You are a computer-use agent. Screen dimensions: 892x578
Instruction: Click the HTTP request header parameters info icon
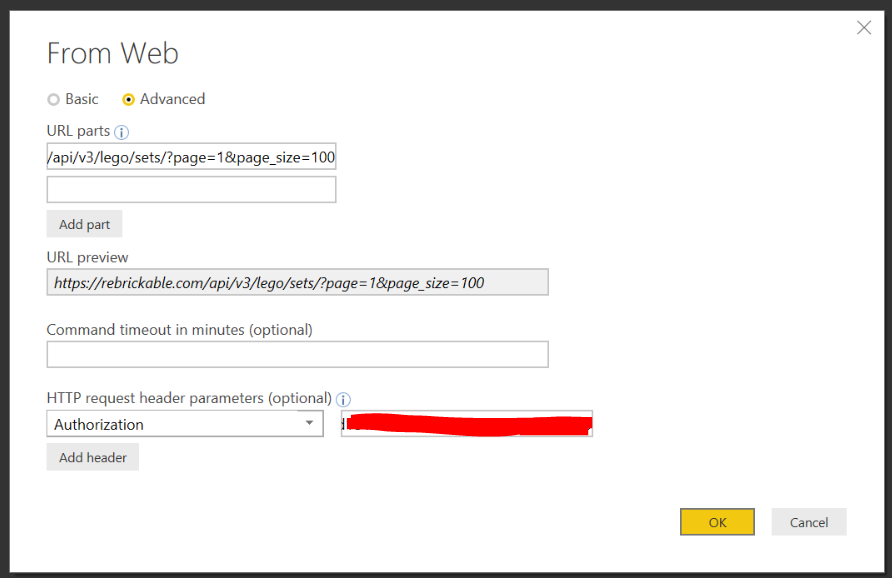343,398
